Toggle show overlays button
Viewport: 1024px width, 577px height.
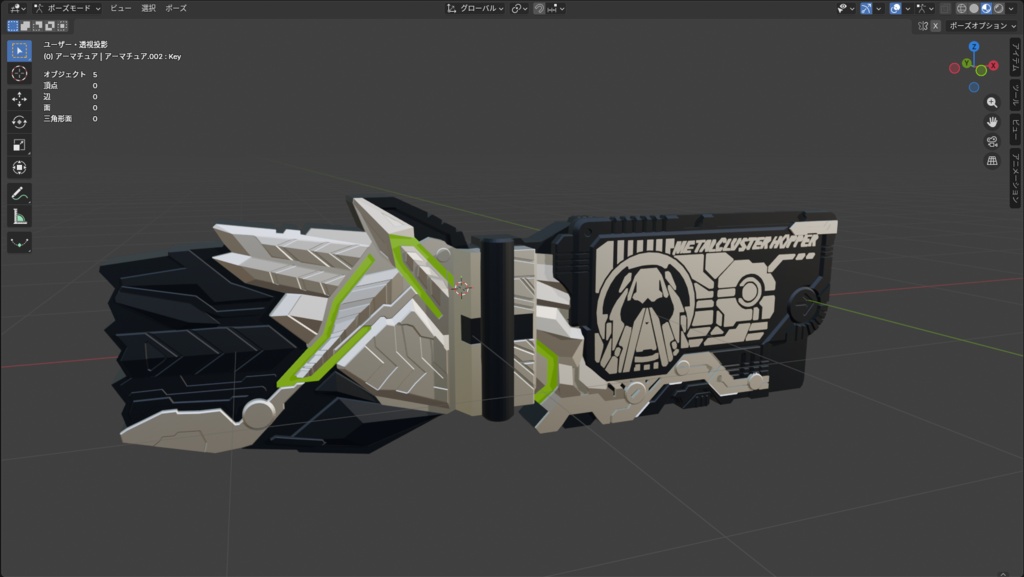896,8
